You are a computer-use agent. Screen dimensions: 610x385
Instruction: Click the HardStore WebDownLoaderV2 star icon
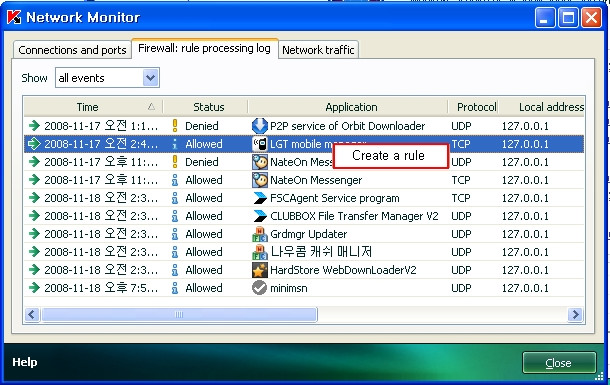coord(259,270)
